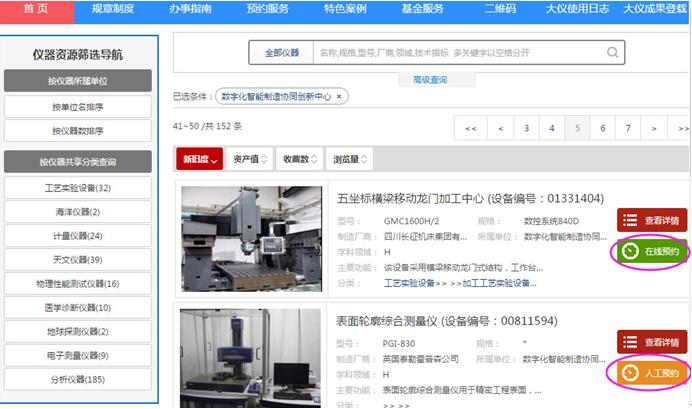Go to next page with > arrow
Viewport: 692px width, 409px height.
(654, 128)
